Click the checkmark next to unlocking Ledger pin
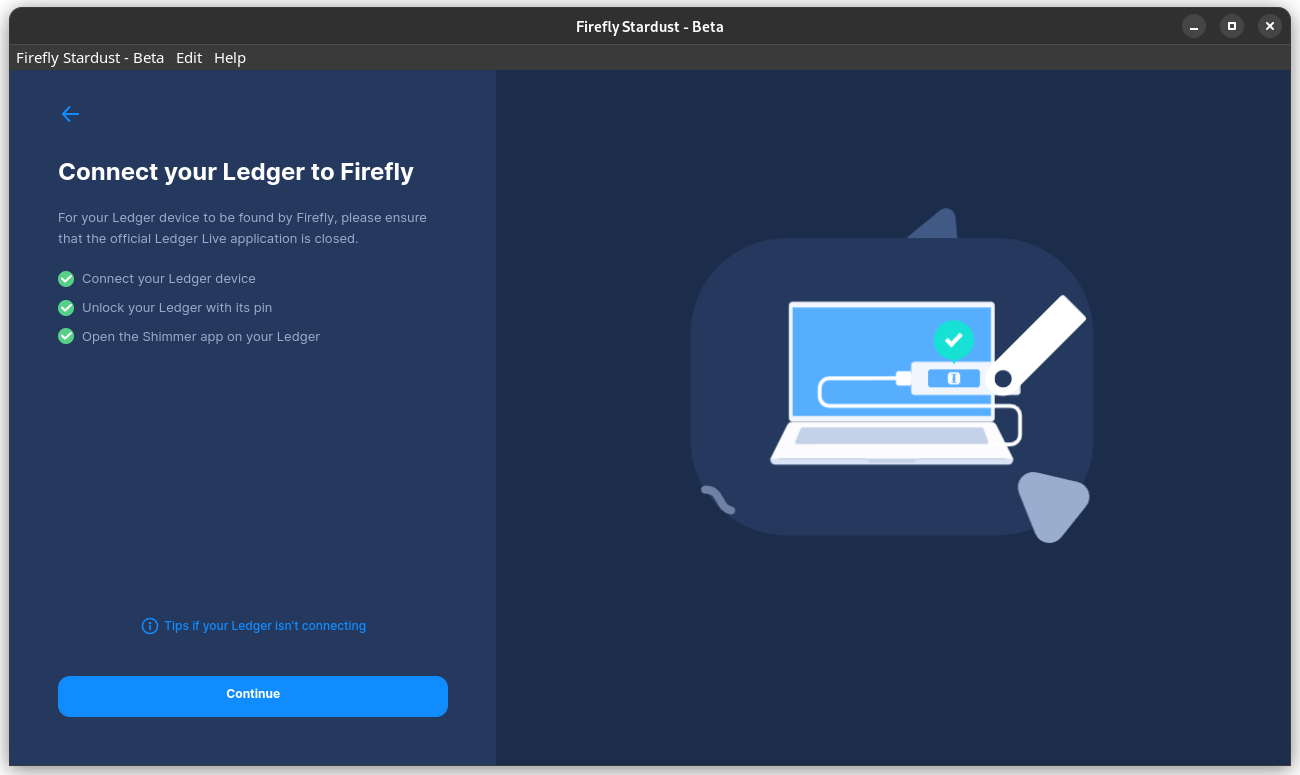The width and height of the screenshot is (1300, 775). point(65,307)
